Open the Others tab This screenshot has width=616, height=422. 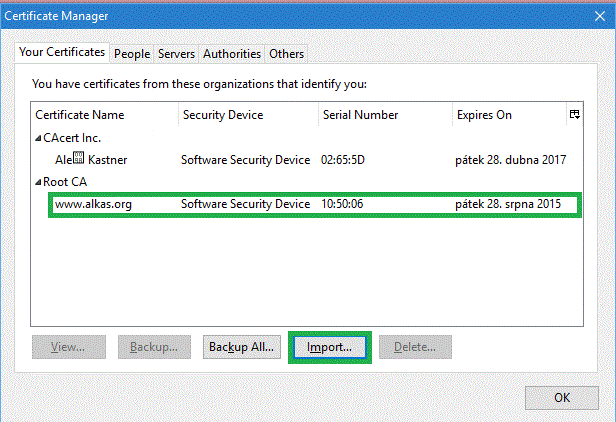tap(286, 54)
